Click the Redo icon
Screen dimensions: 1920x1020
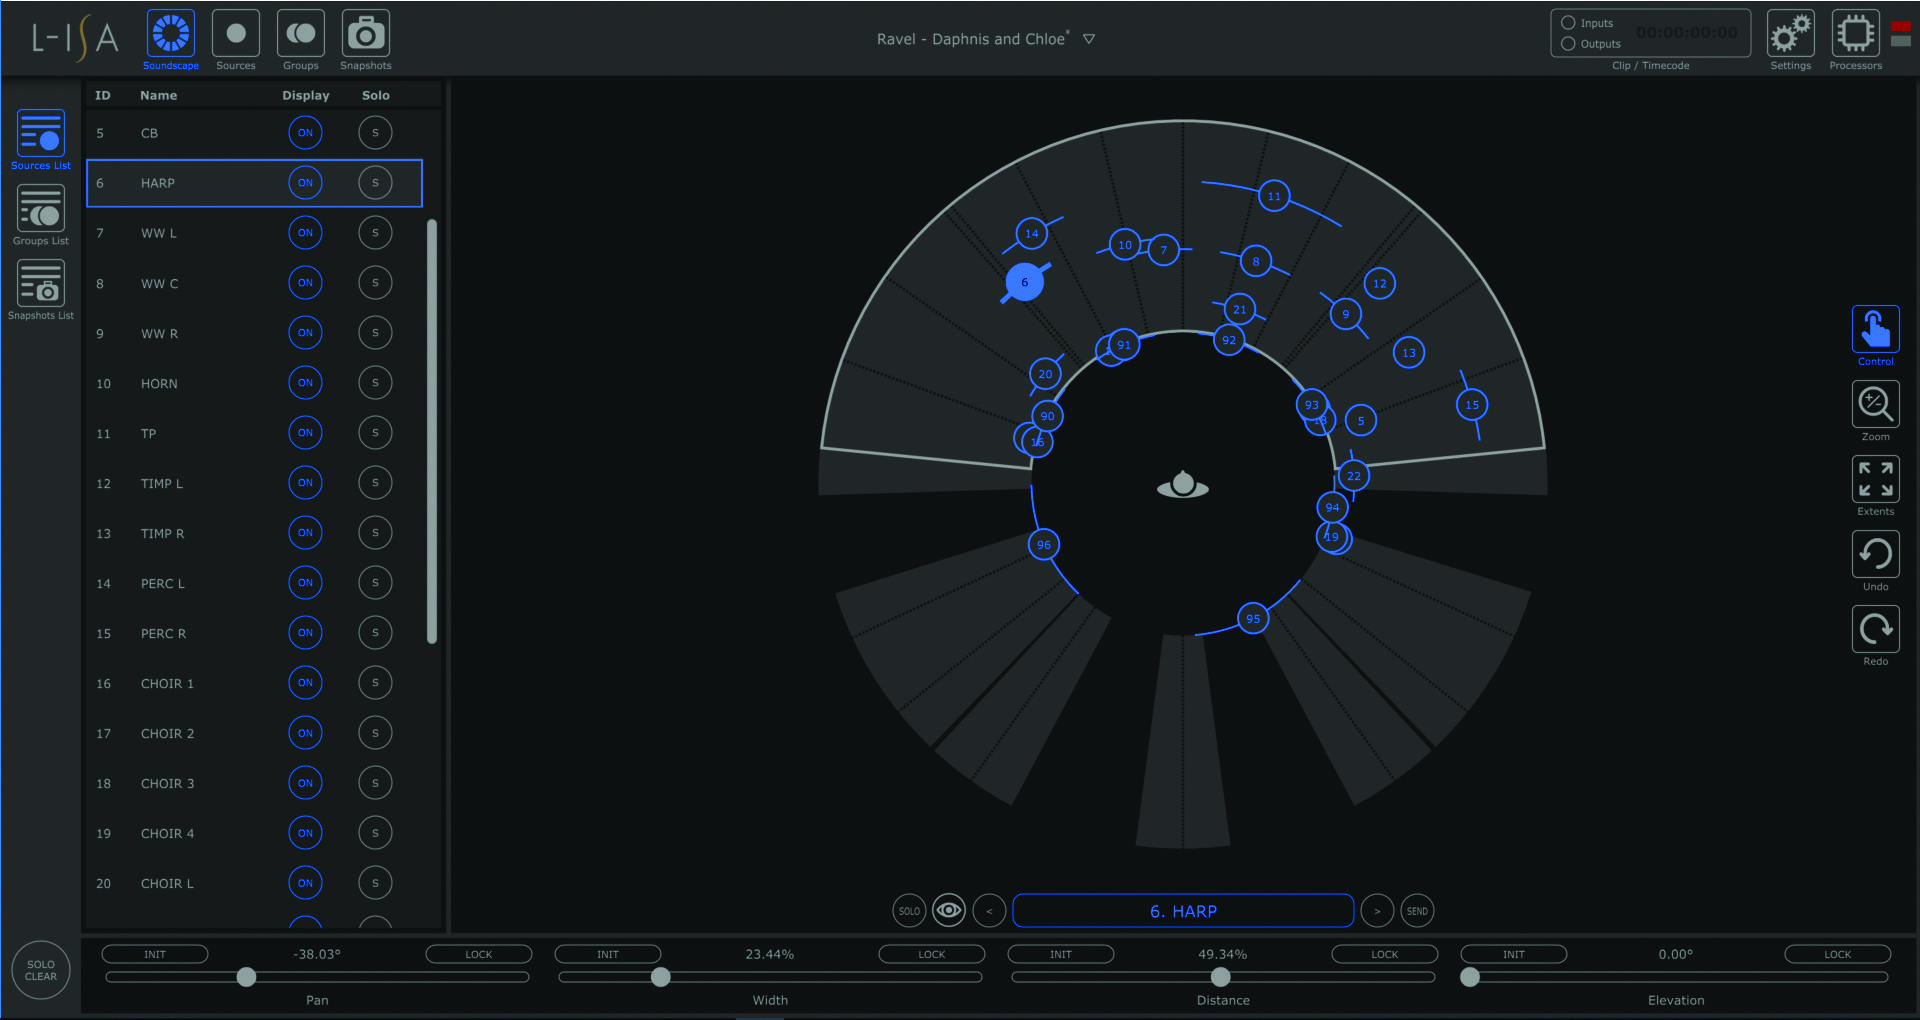tap(1875, 630)
